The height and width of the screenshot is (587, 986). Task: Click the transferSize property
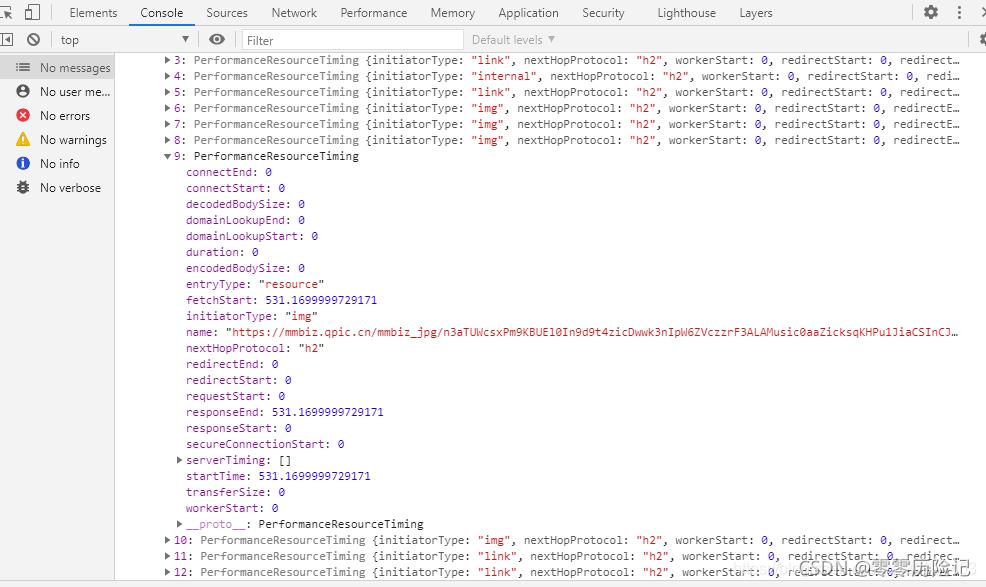pos(225,492)
